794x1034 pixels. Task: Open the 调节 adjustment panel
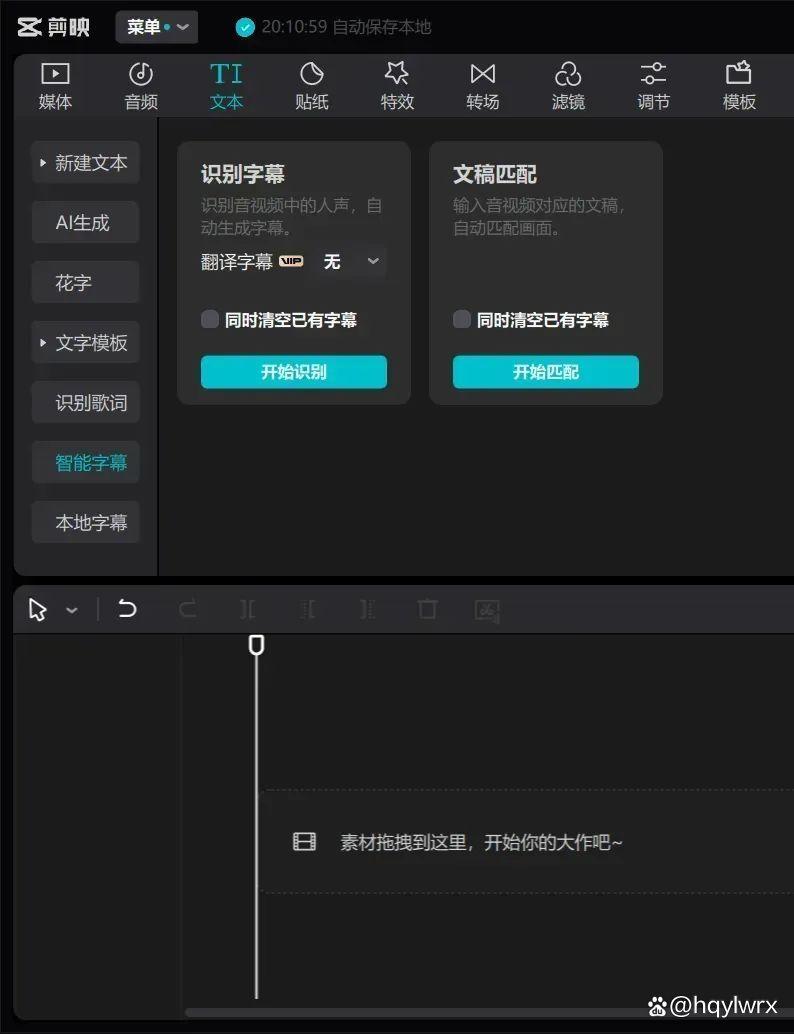(x=654, y=86)
